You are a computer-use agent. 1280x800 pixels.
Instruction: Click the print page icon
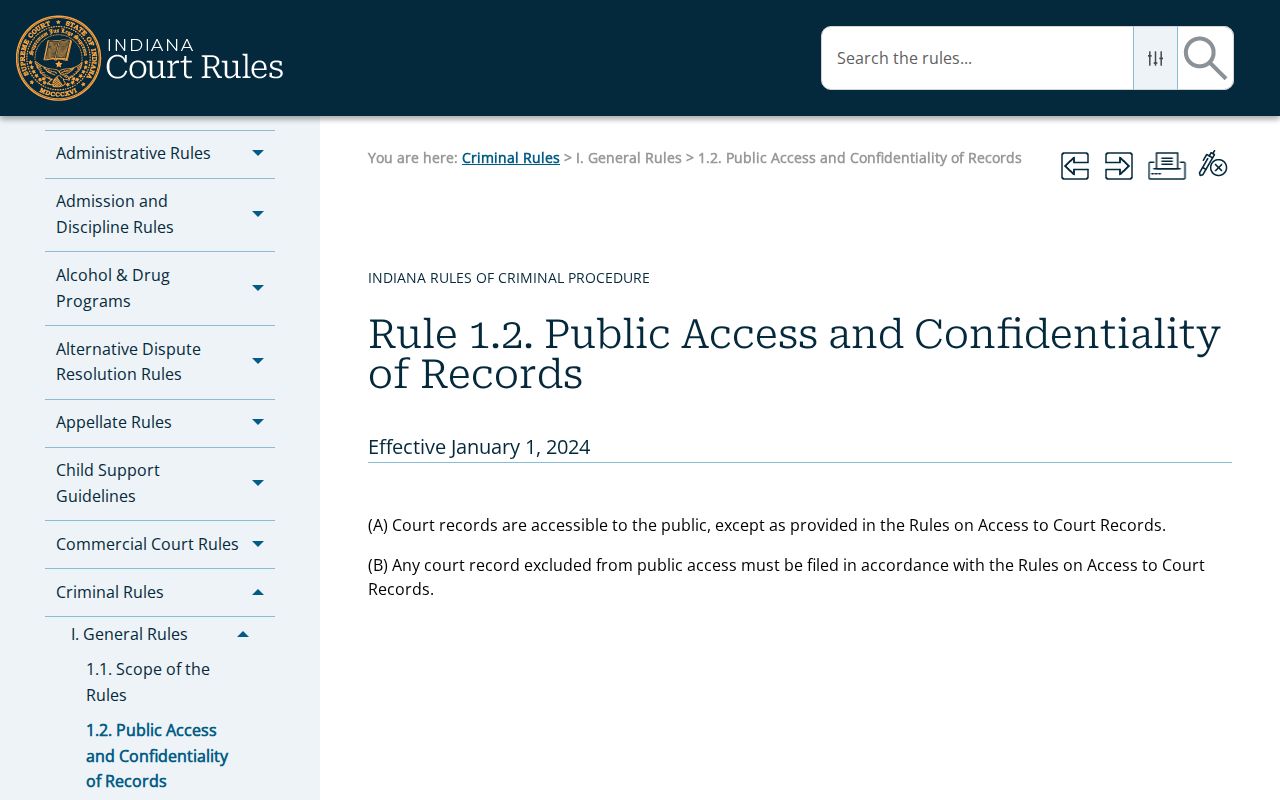pos(1167,165)
